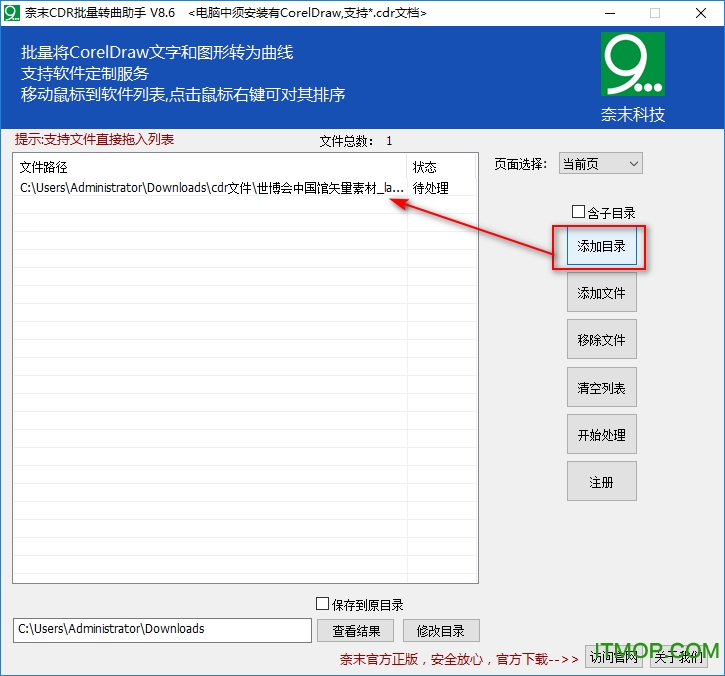Open the 页面选择 dropdown

pos(600,164)
